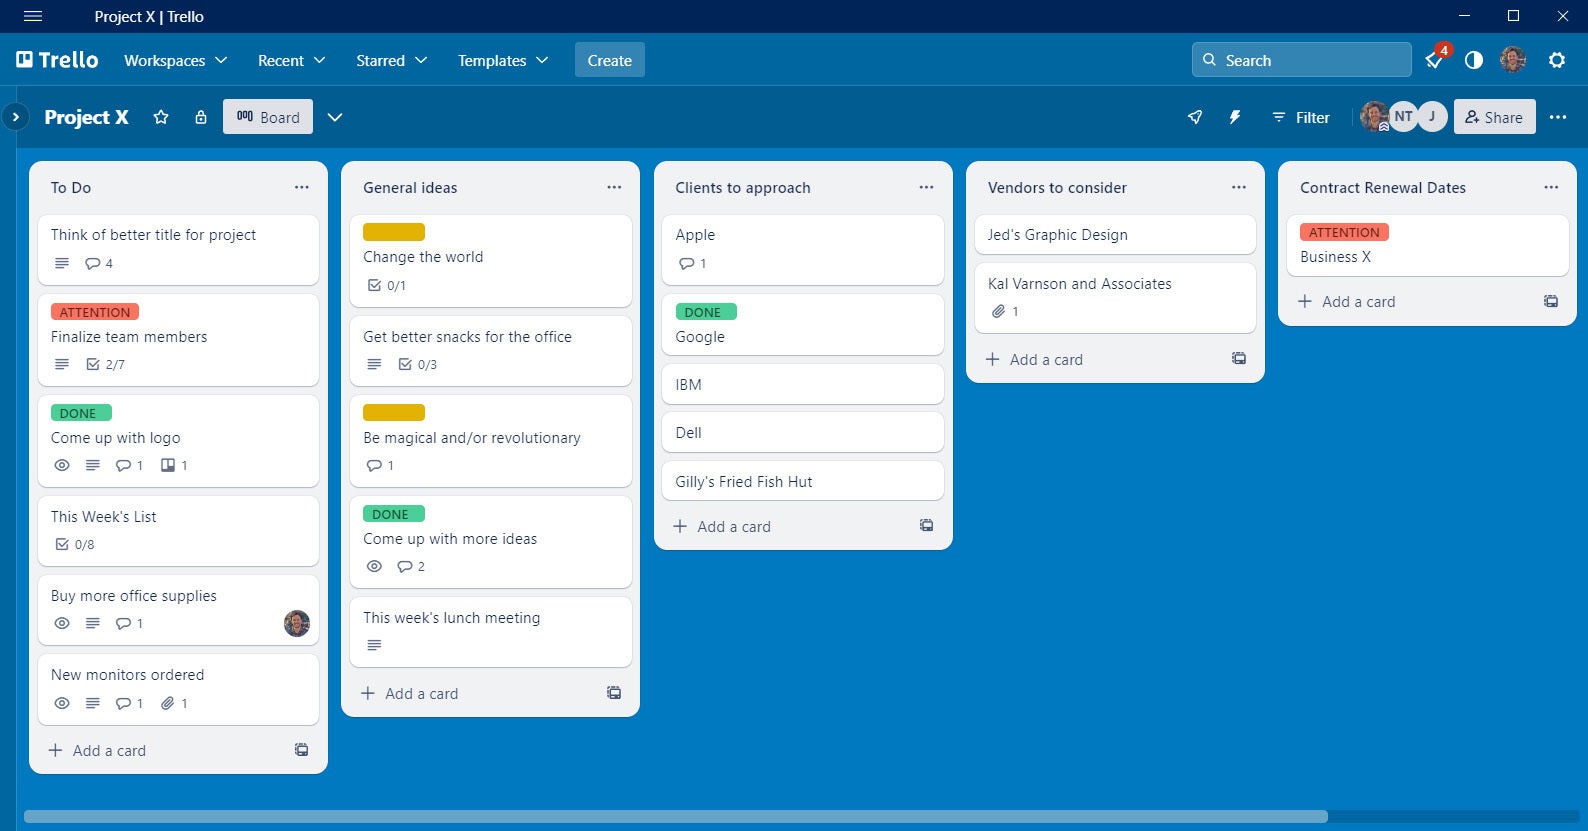Viewport: 1588px width, 831px height.
Task: Click checklist 0/1 badge on Change the world
Action: pyautogui.click(x=387, y=286)
